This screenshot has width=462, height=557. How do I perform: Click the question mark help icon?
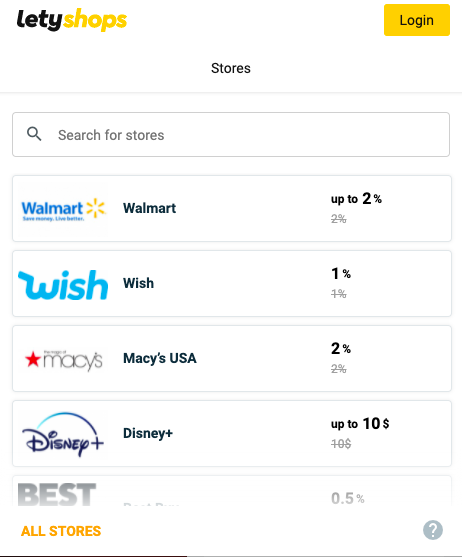click(433, 530)
